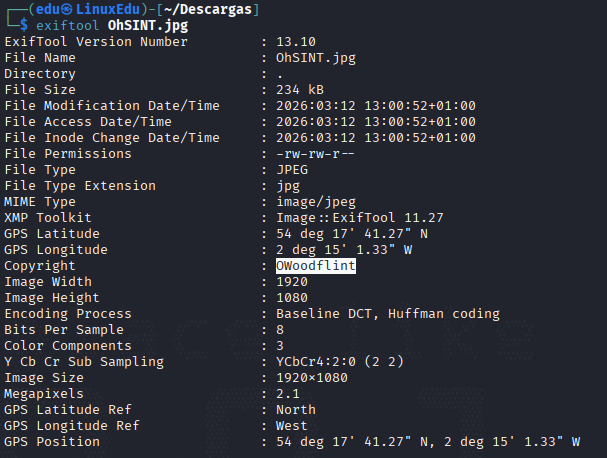The width and height of the screenshot is (607, 458).
Task: Click the File Permissions value -rw-rw-r--
Action: click(315, 154)
